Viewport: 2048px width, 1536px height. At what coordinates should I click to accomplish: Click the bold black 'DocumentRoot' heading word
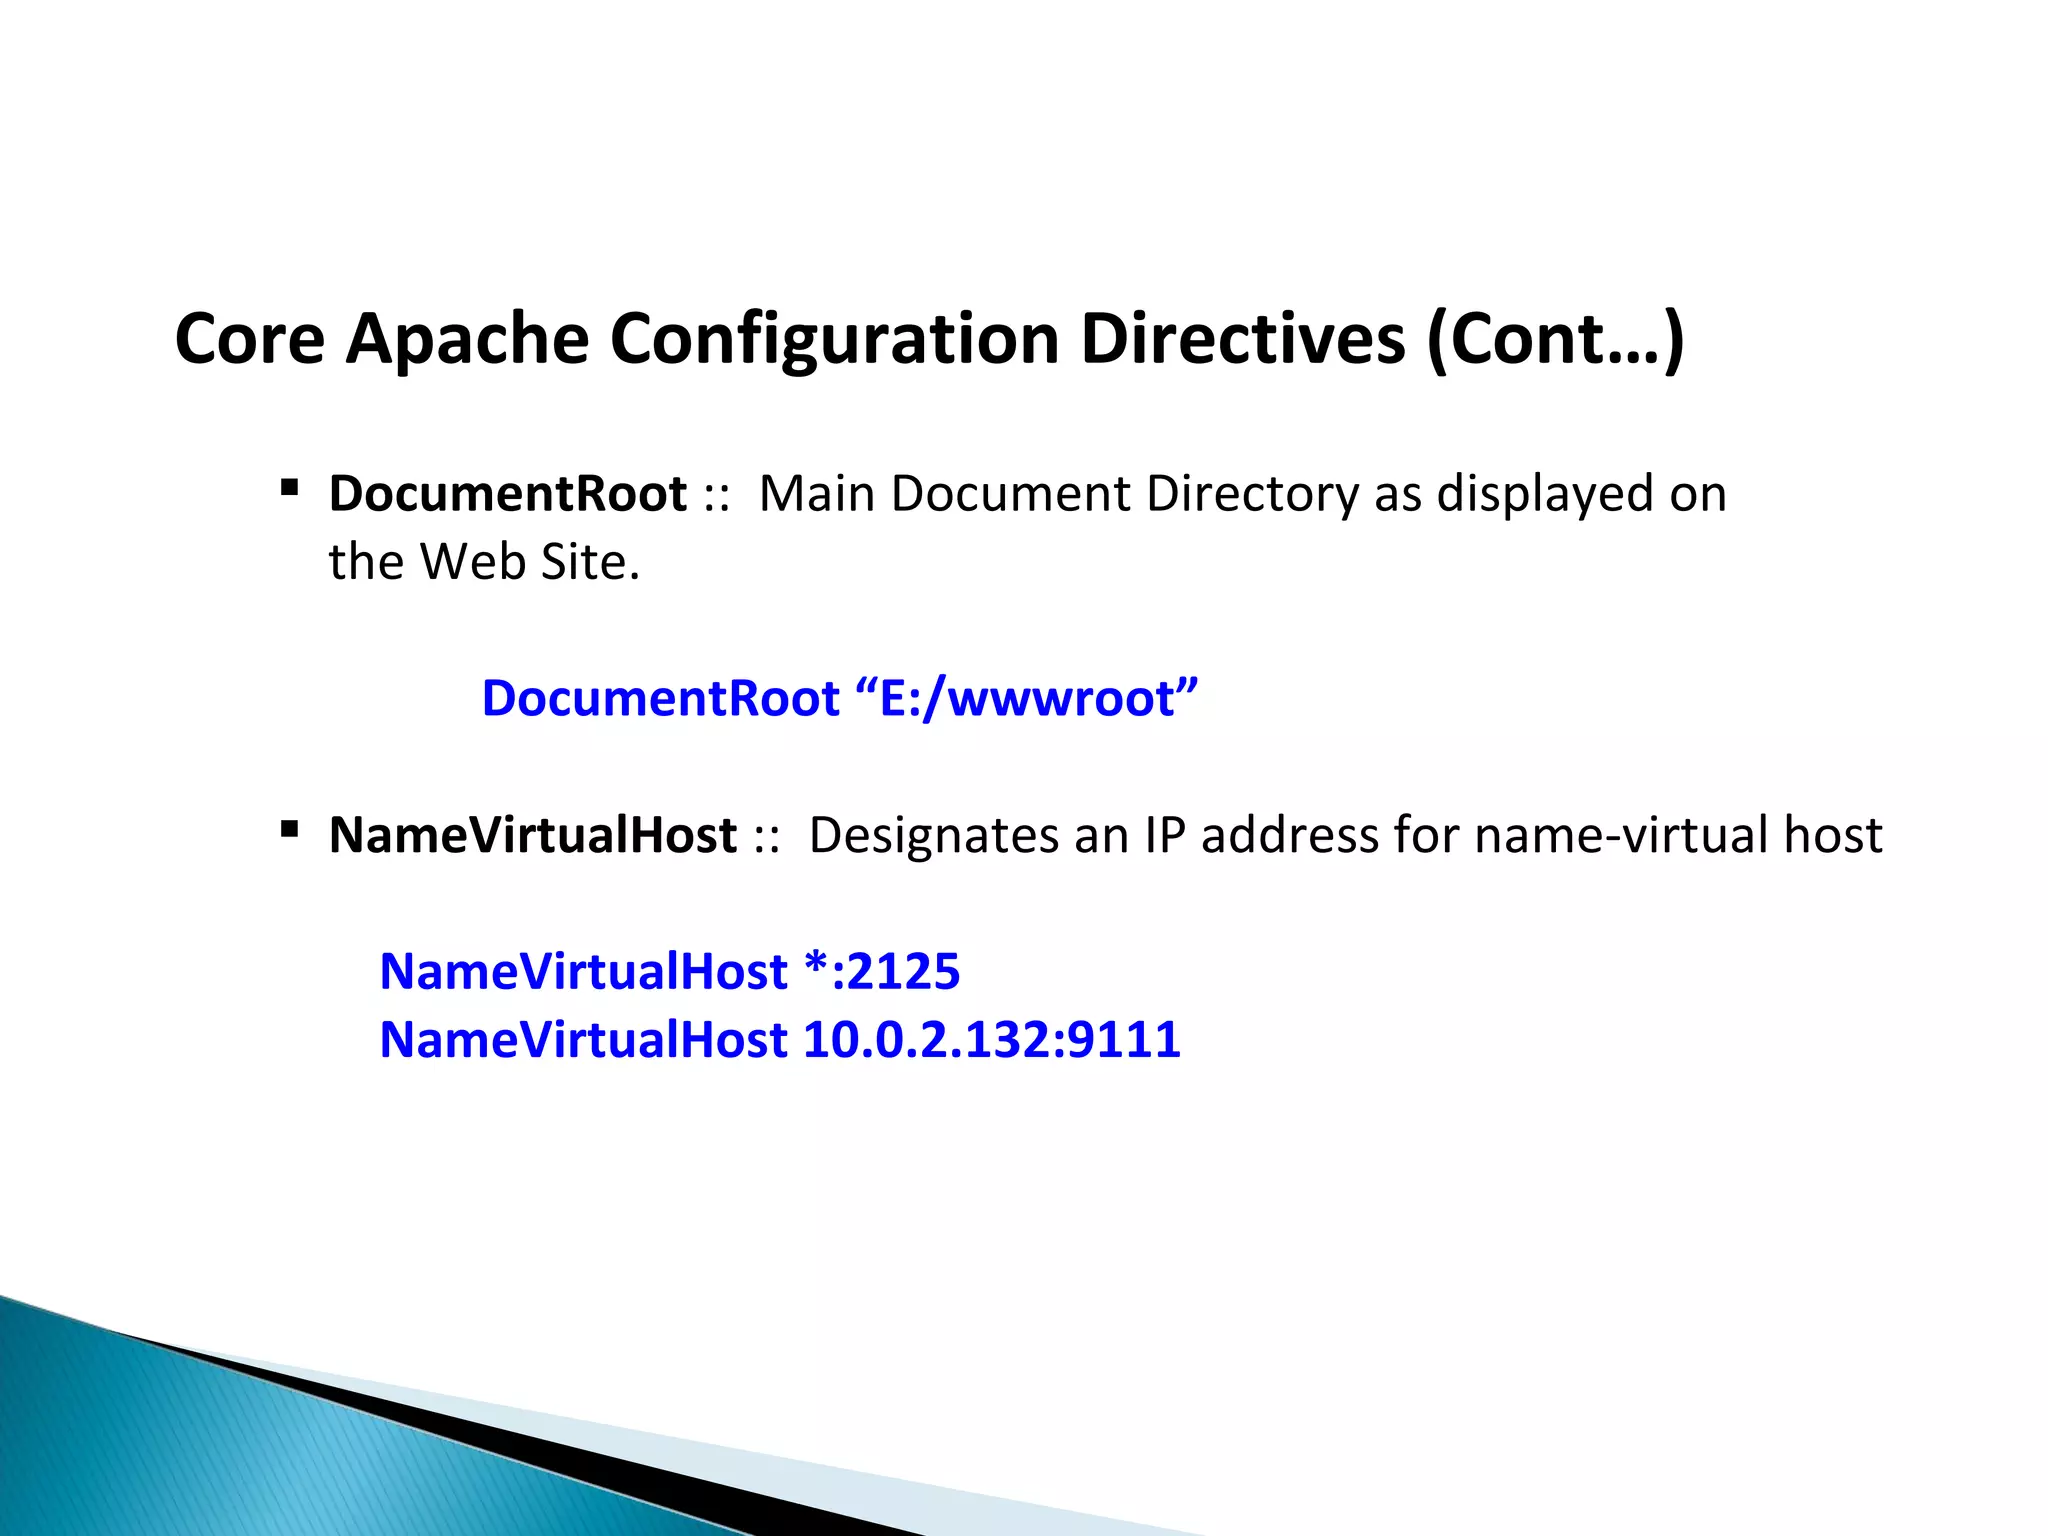click(x=507, y=494)
